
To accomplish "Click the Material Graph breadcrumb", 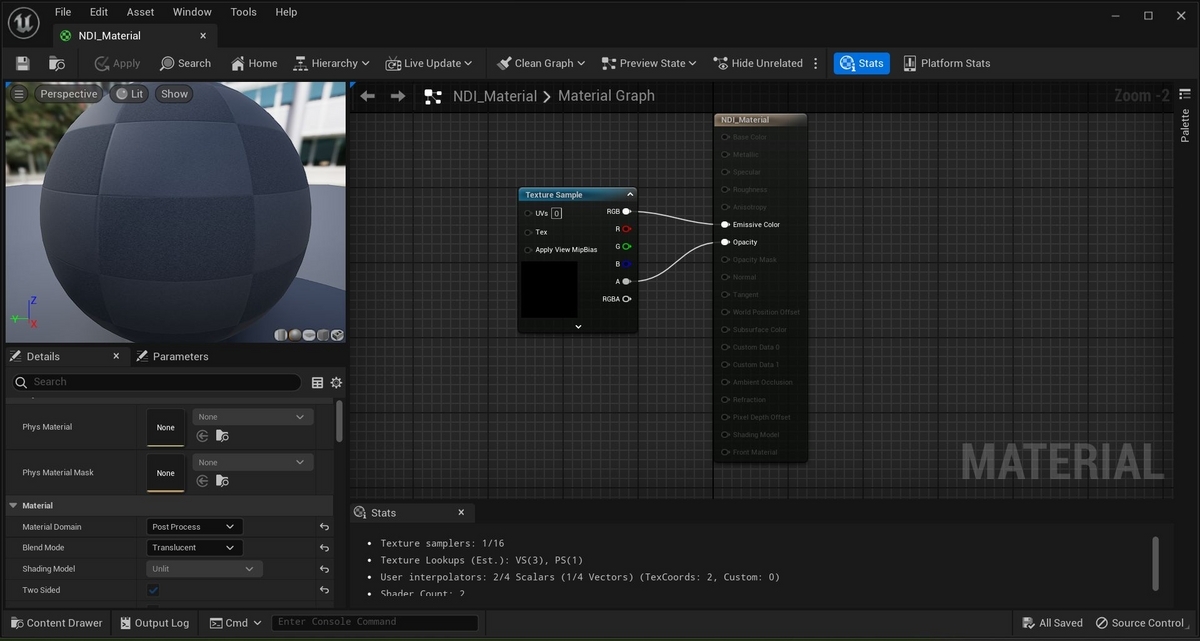I will [606, 96].
